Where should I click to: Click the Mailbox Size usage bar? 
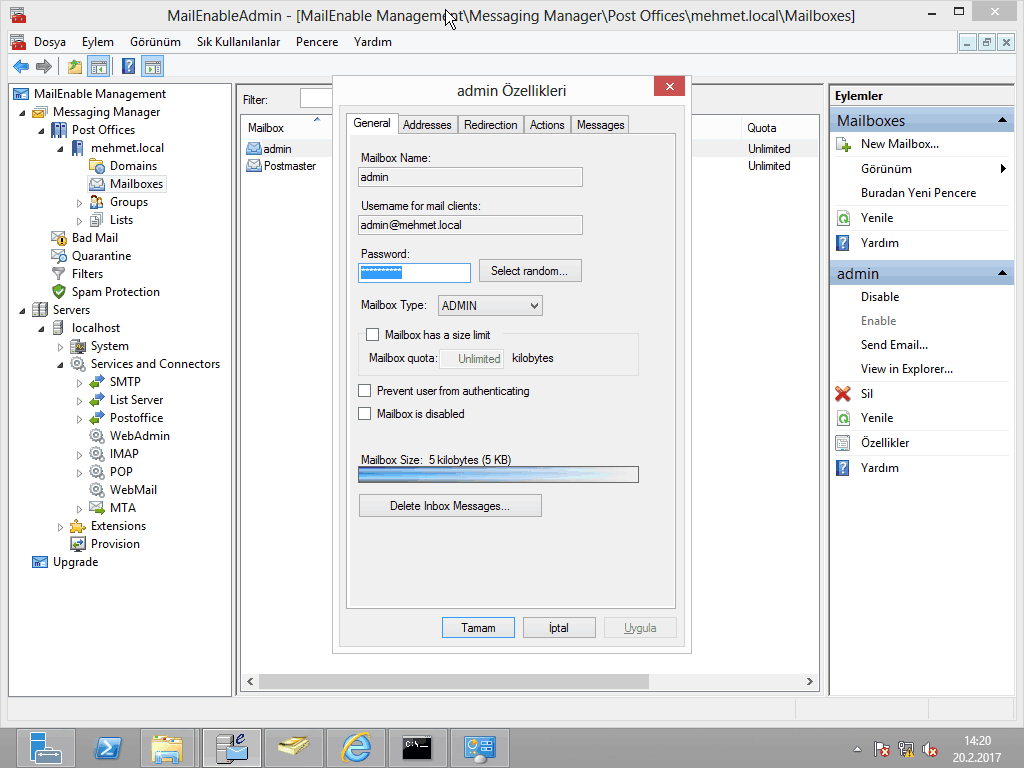[498, 474]
